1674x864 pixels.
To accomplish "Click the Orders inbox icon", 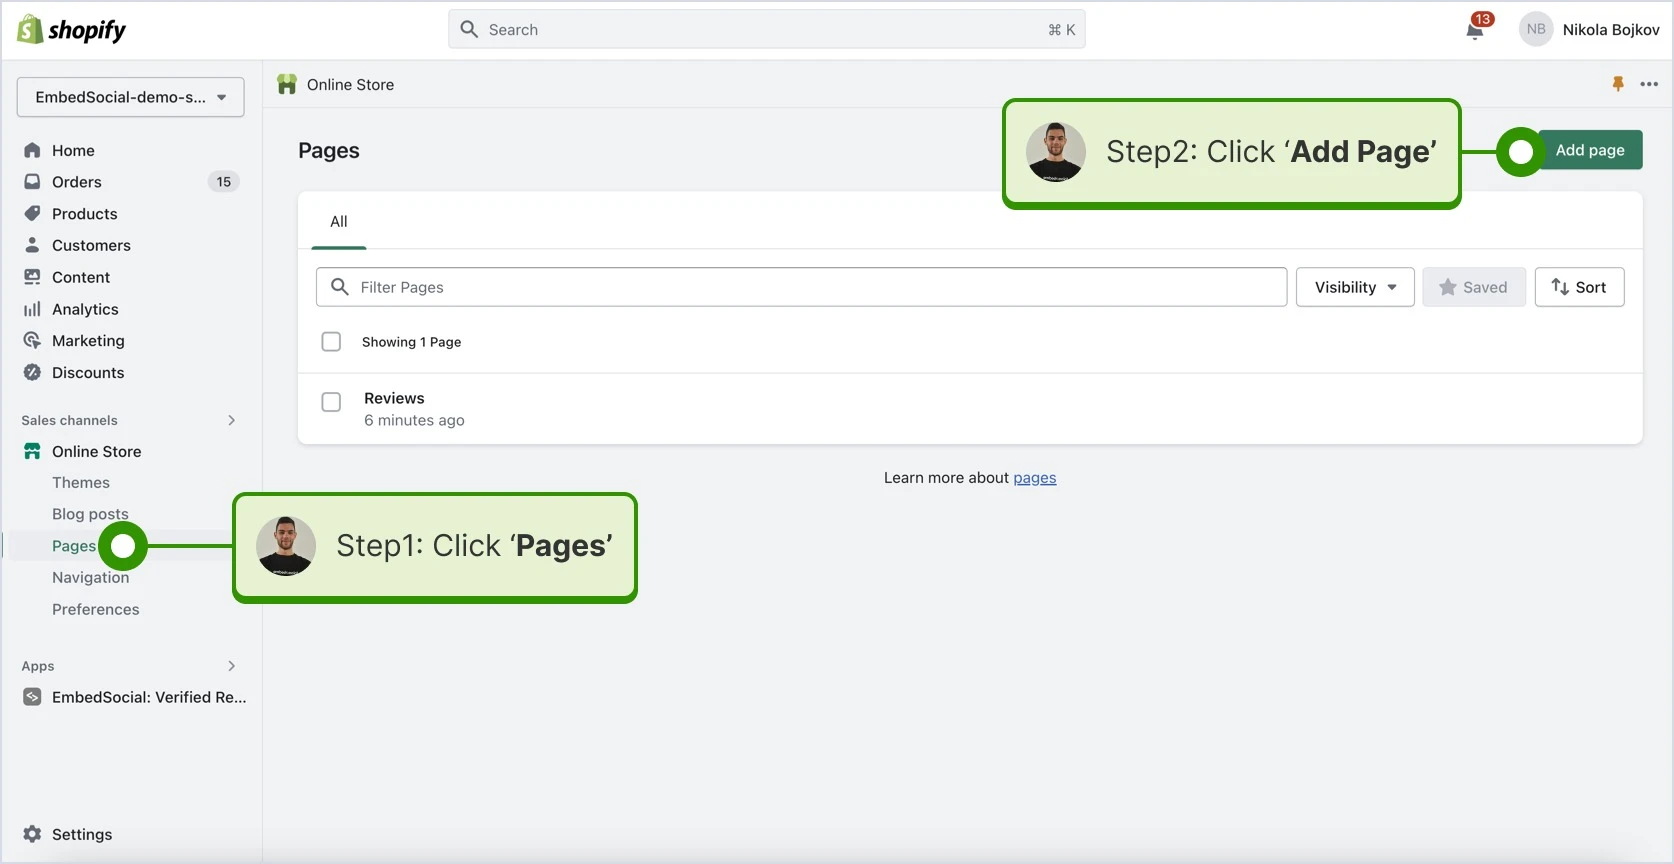I will pyautogui.click(x=32, y=182).
